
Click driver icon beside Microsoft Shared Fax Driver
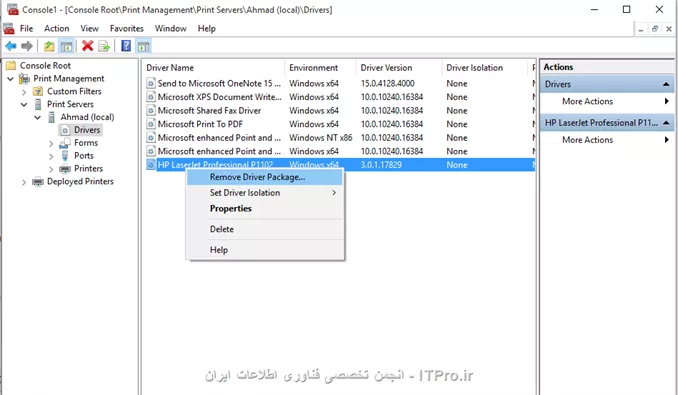click(x=151, y=111)
